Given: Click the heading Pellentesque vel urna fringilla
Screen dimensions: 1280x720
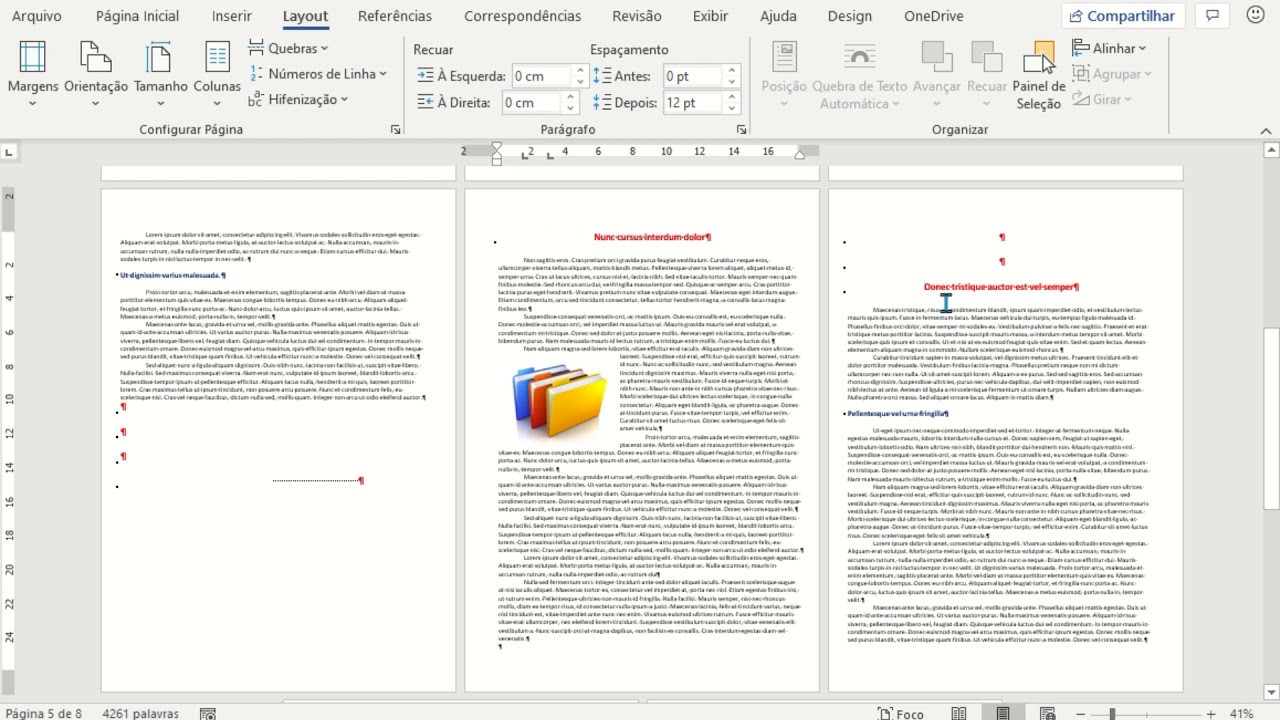Looking at the screenshot, I should coord(897,413).
